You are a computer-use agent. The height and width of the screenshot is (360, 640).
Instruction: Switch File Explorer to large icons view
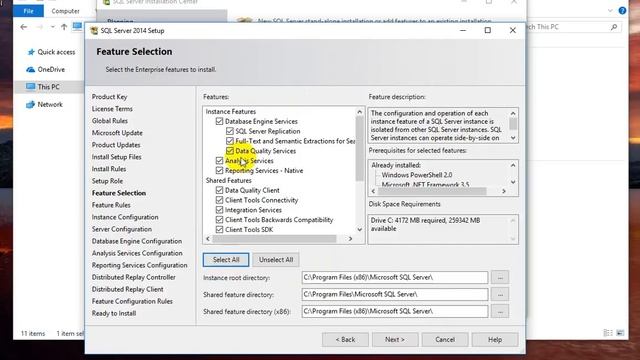point(620,333)
